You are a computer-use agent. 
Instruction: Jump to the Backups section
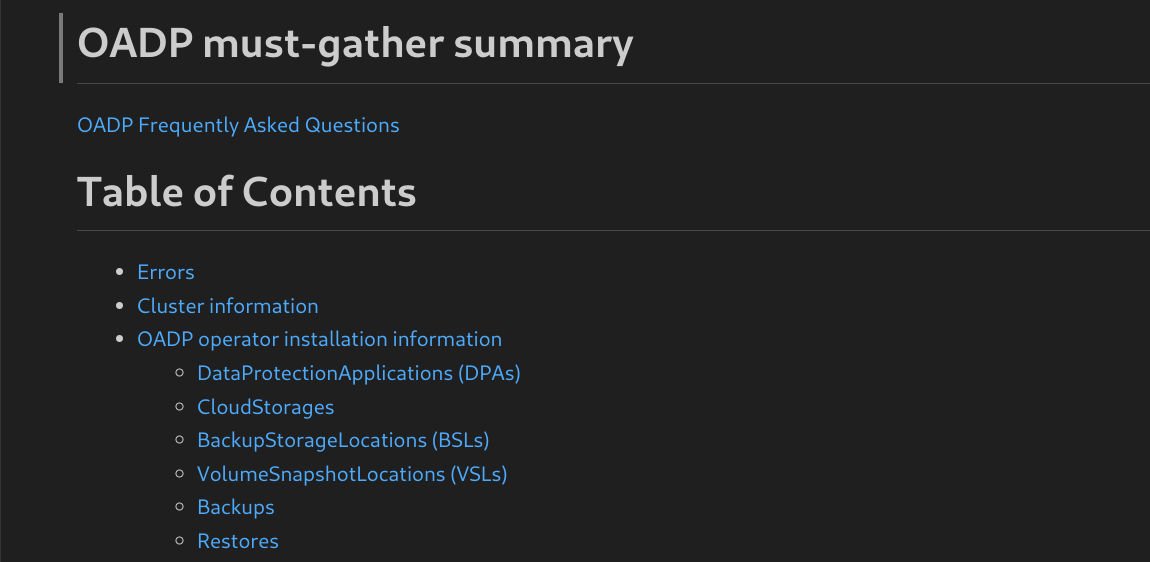coord(236,507)
